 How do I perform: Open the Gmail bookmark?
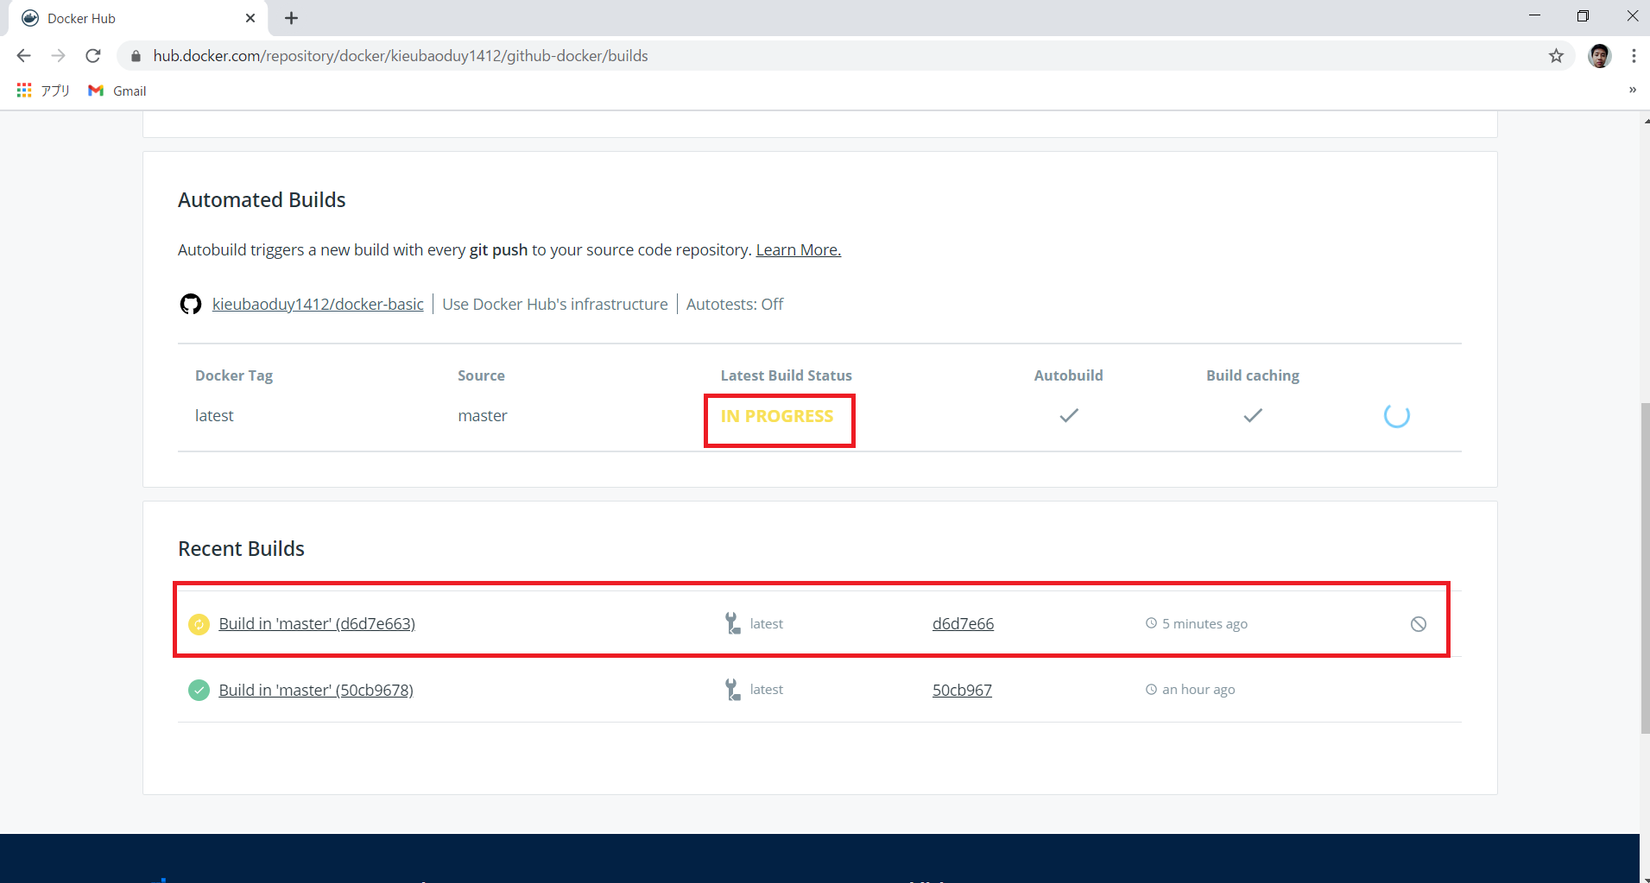[x=117, y=91]
